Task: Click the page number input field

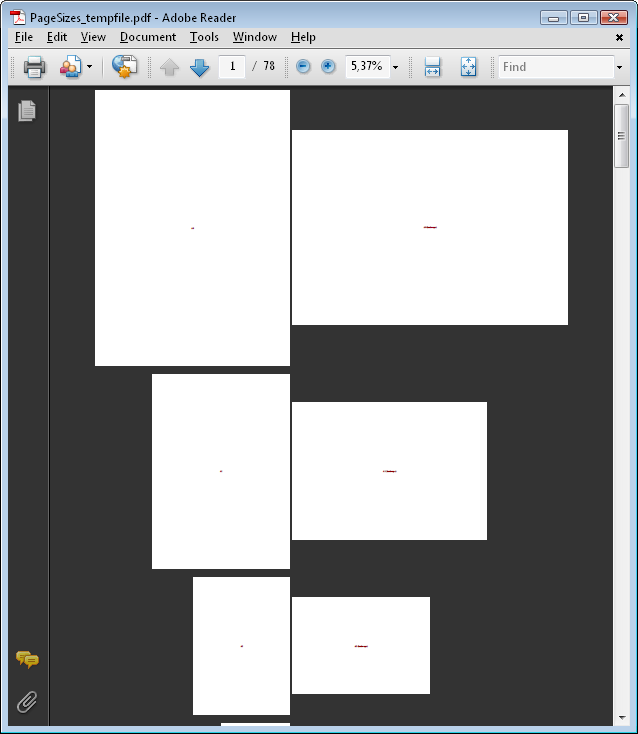Action: click(x=232, y=67)
